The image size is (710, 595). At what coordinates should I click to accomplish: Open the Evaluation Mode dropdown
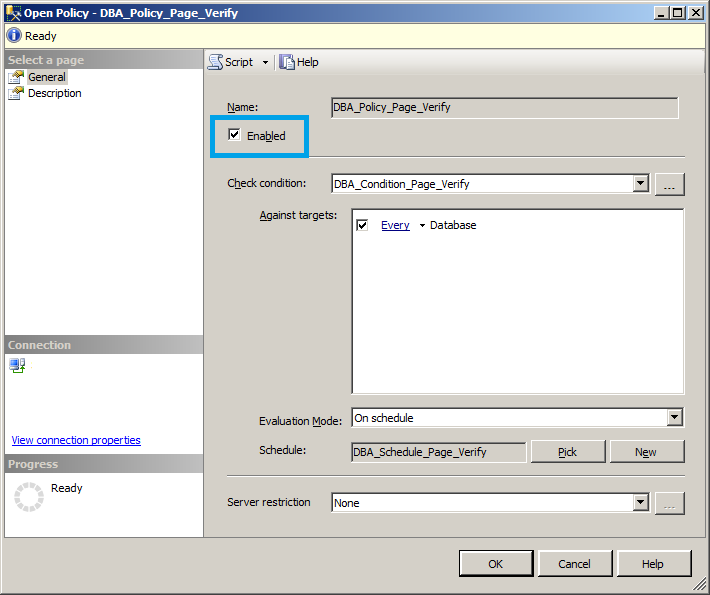pos(674,418)
